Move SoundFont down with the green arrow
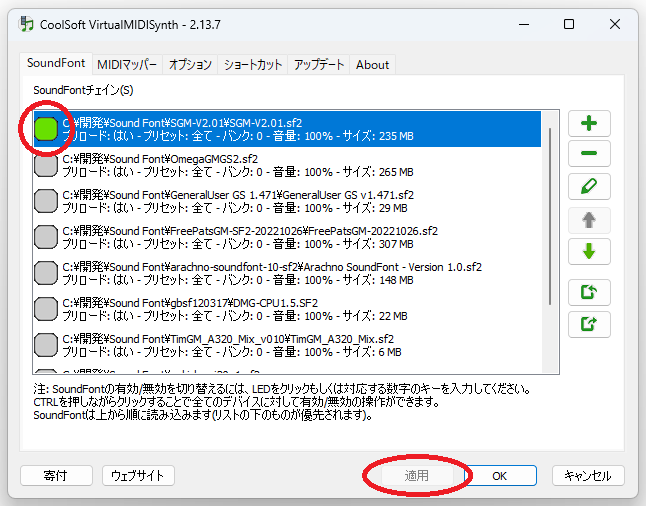The height and width of the screenshot is (506, 646). click(x=589, y=251)
